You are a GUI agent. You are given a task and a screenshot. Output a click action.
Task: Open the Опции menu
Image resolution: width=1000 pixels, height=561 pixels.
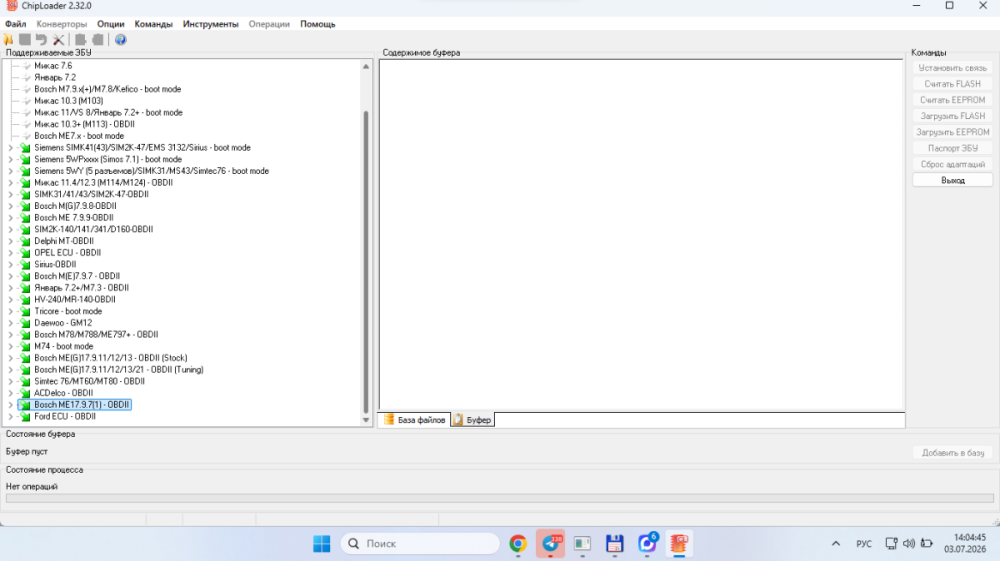pos(110,24)
